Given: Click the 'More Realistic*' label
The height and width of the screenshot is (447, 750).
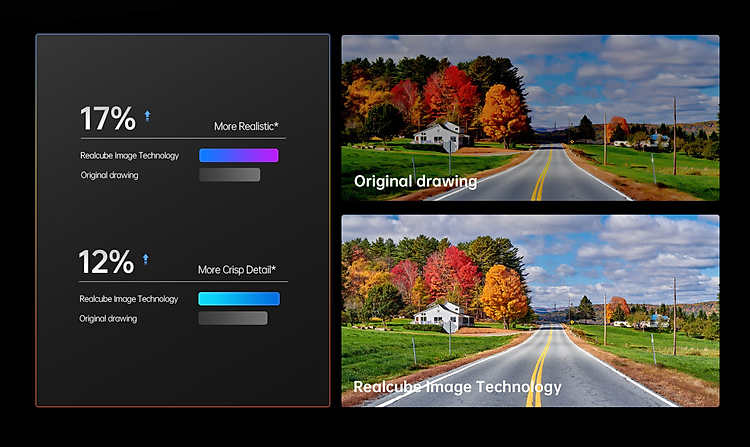Looking at the screenshot, I should pyautogui.click(x=246, y=126).
